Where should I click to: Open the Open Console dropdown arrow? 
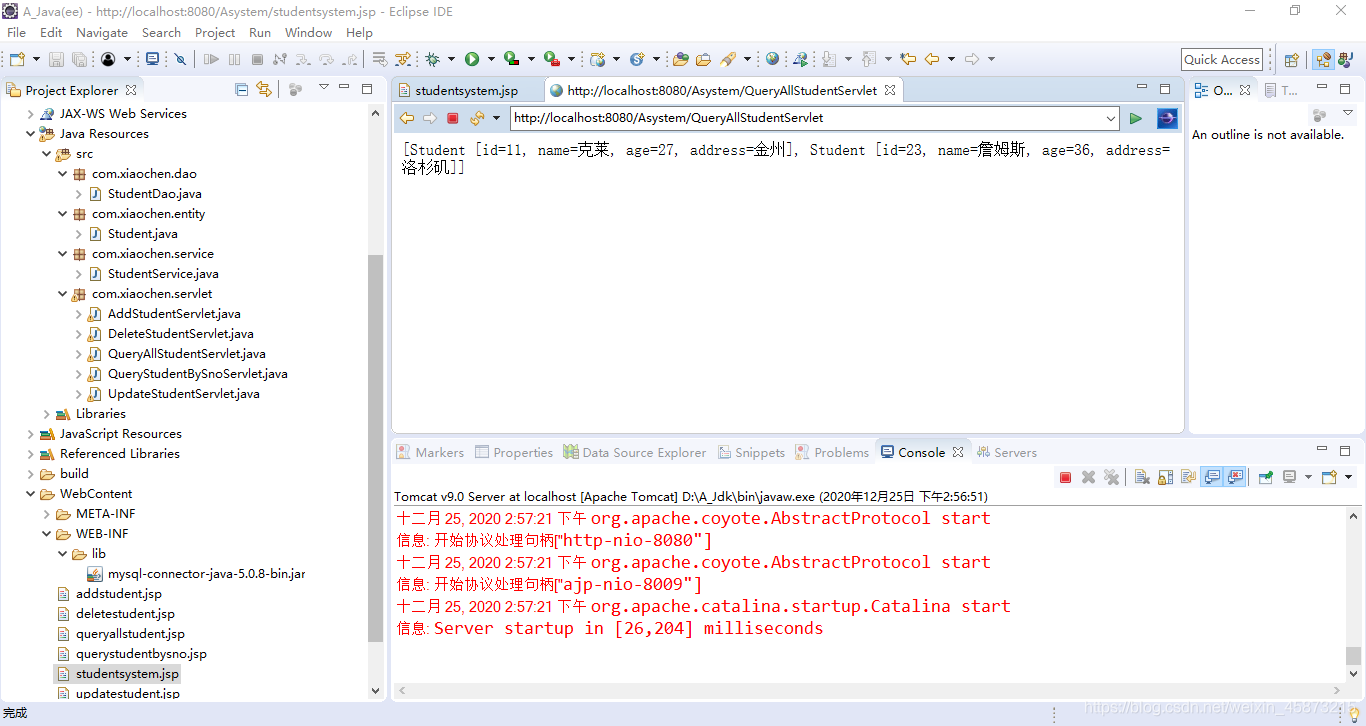coord(1348,478)
